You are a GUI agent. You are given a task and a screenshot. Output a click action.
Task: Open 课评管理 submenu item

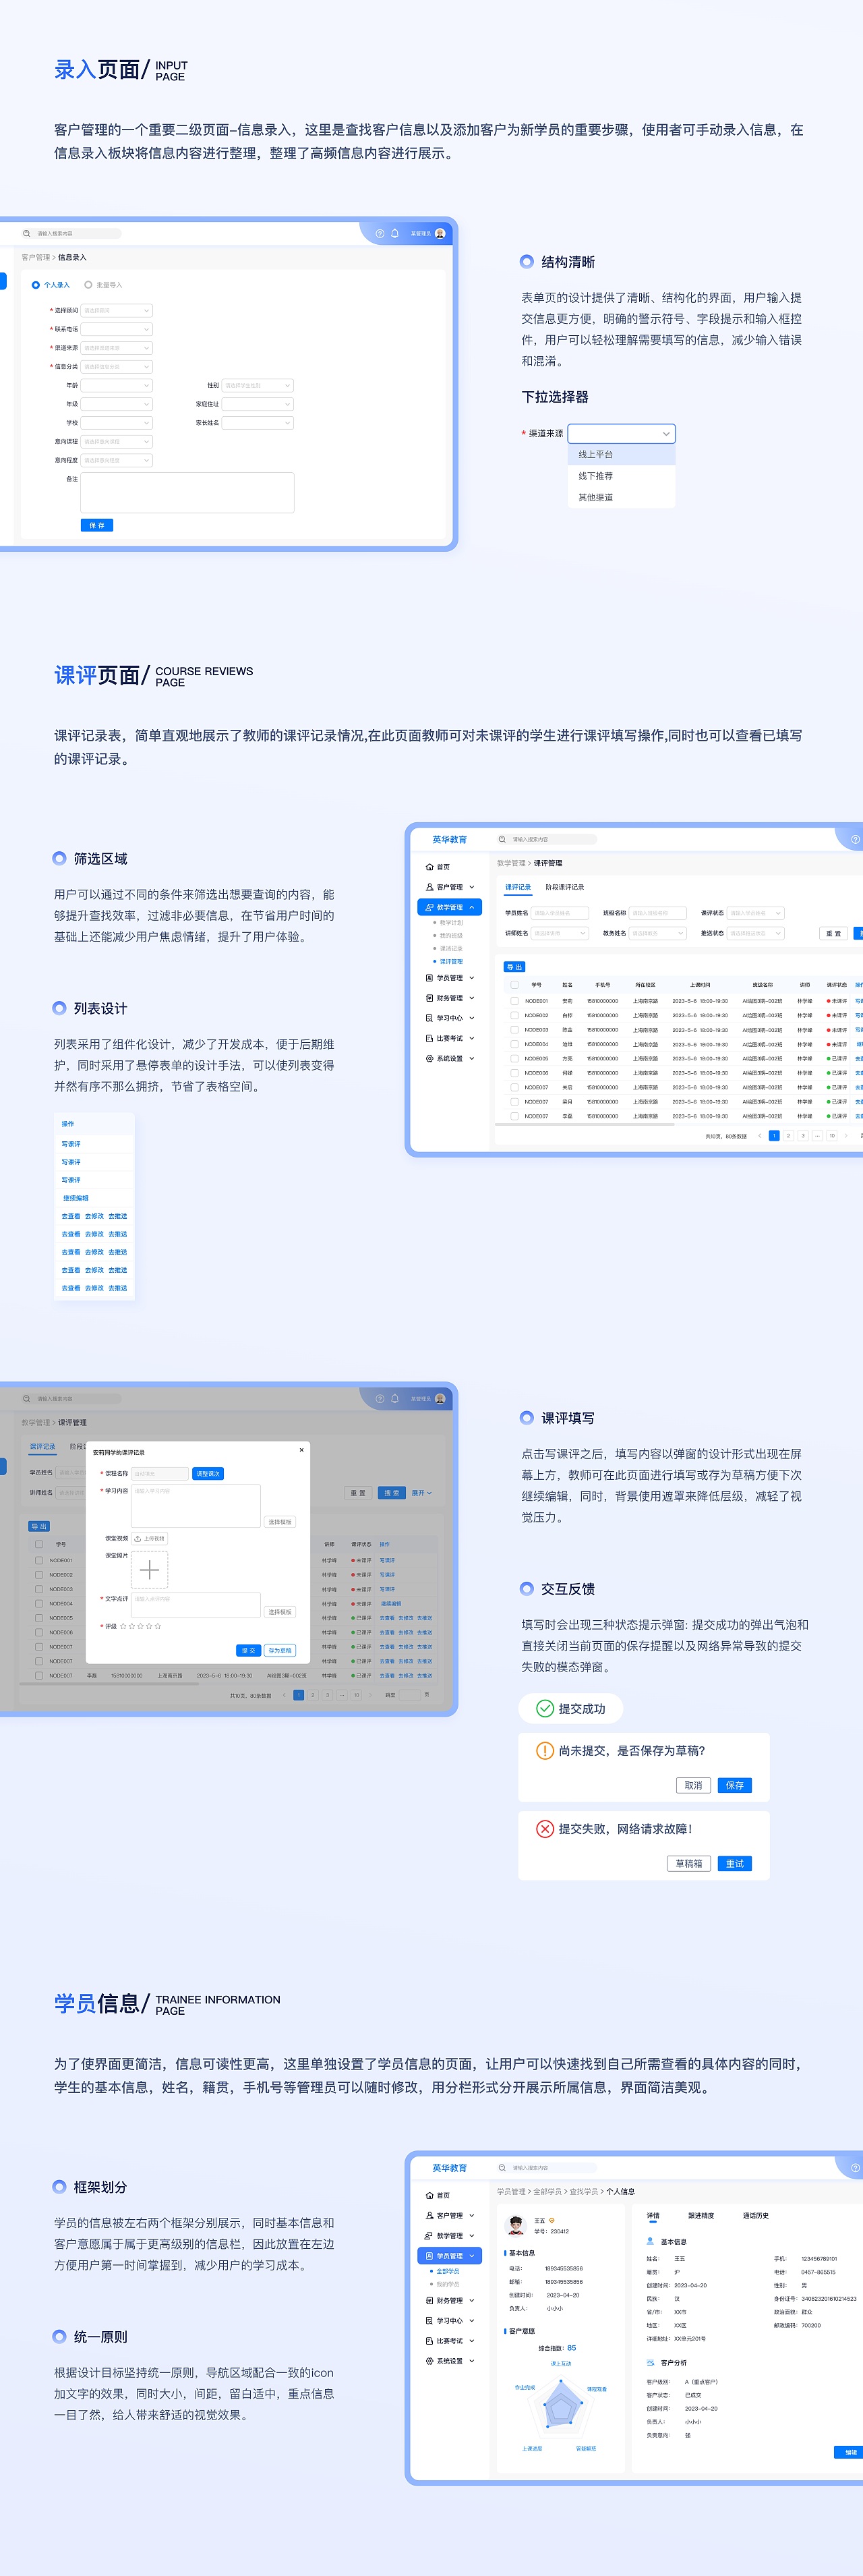[451, 961]
